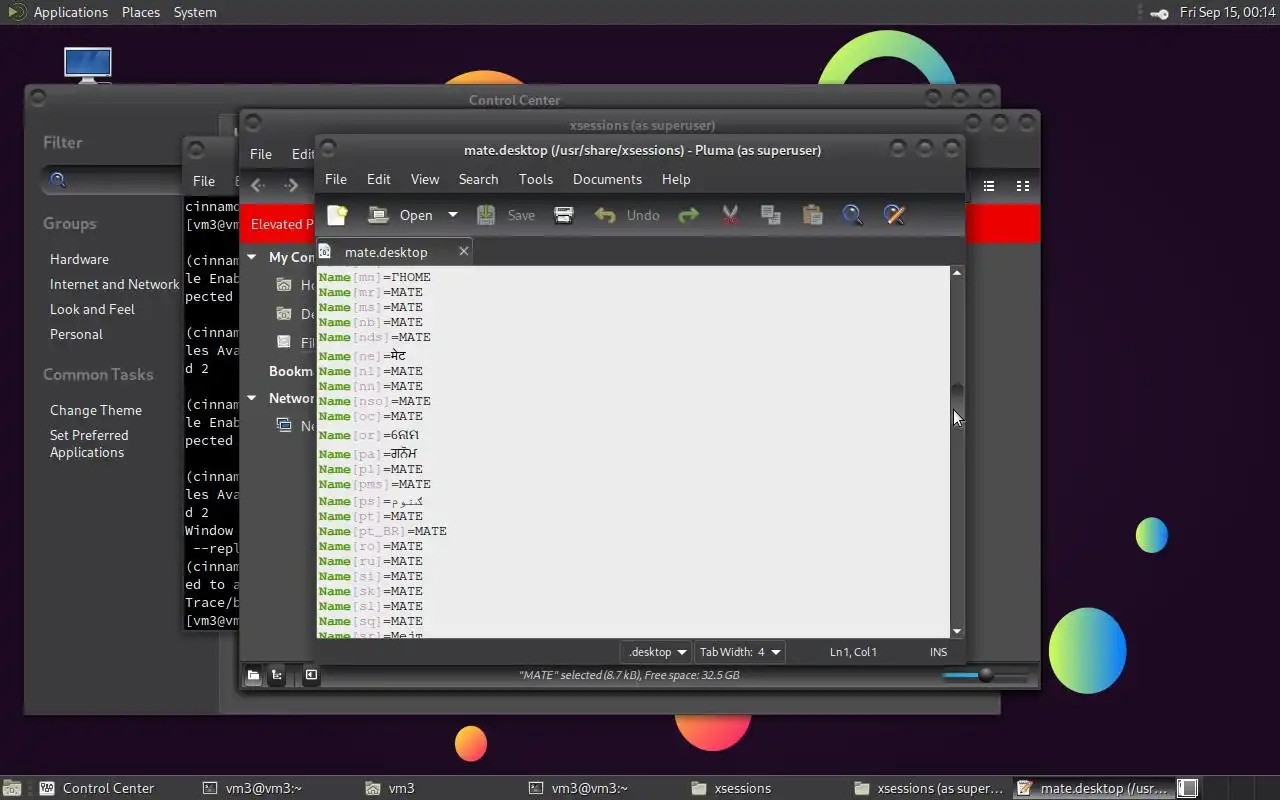This screenshot has width=1280, height=800.
Task: Click the editor scroll up arrow
Action: point(957,273)
